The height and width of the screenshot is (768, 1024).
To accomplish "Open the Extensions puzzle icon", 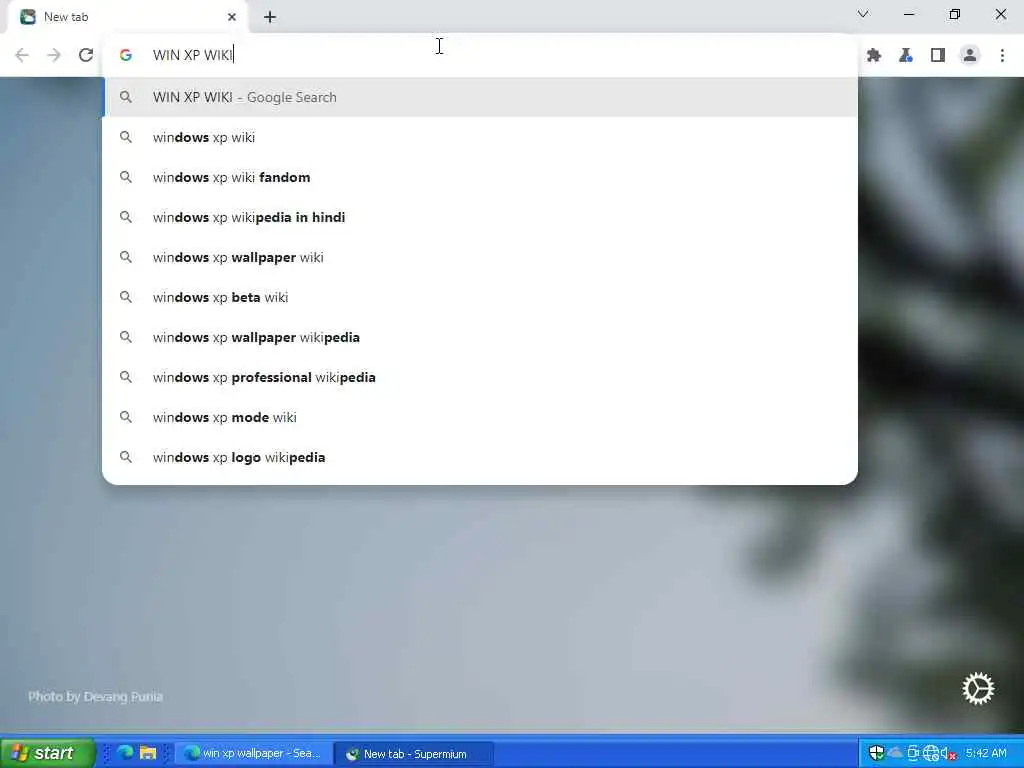I will pos(874,55).
